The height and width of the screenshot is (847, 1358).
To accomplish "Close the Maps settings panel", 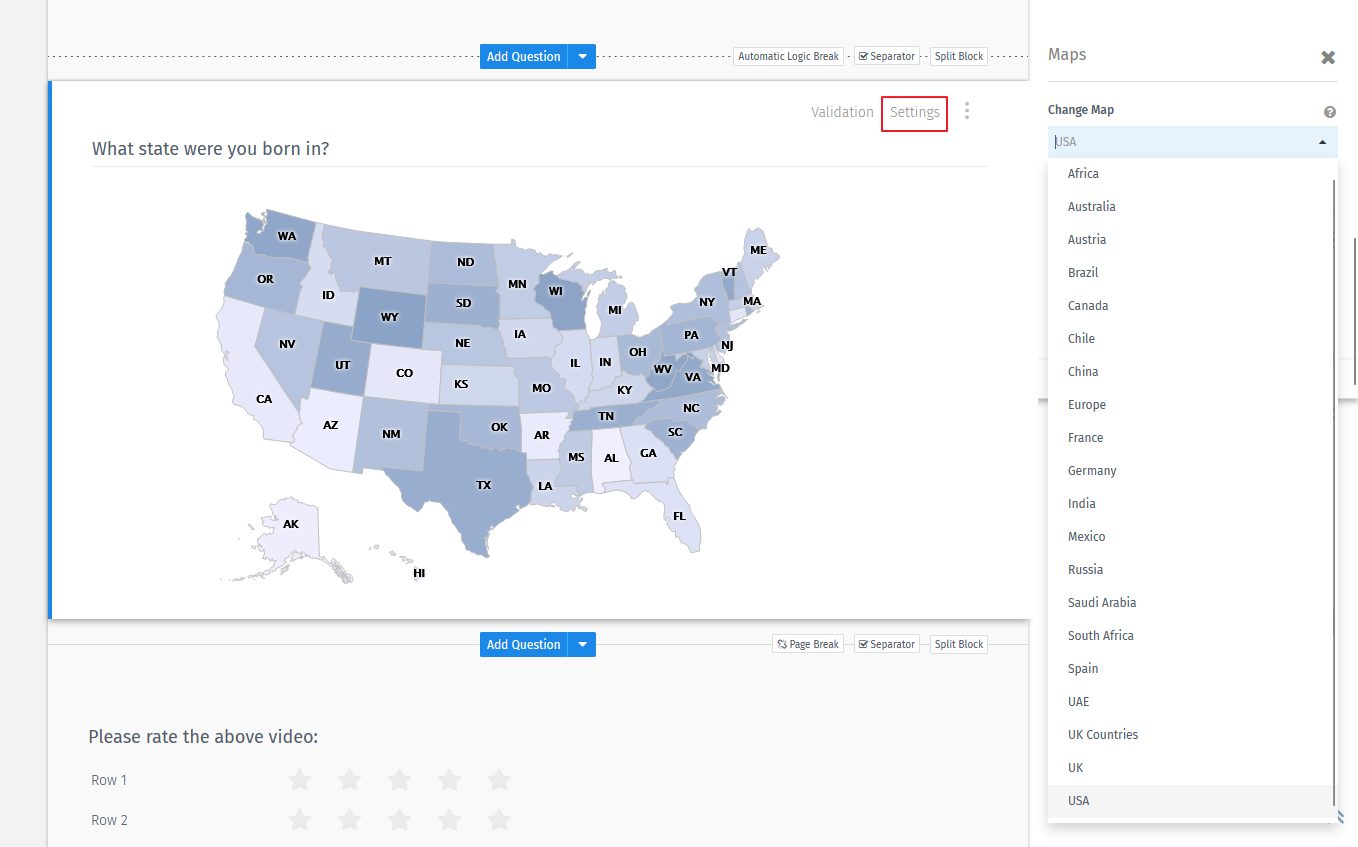I will point(1328,58).
